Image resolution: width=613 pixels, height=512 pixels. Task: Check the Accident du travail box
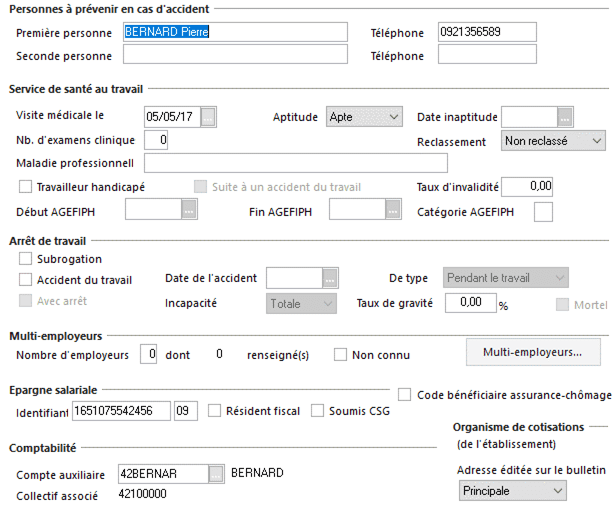tap(26, 280)
